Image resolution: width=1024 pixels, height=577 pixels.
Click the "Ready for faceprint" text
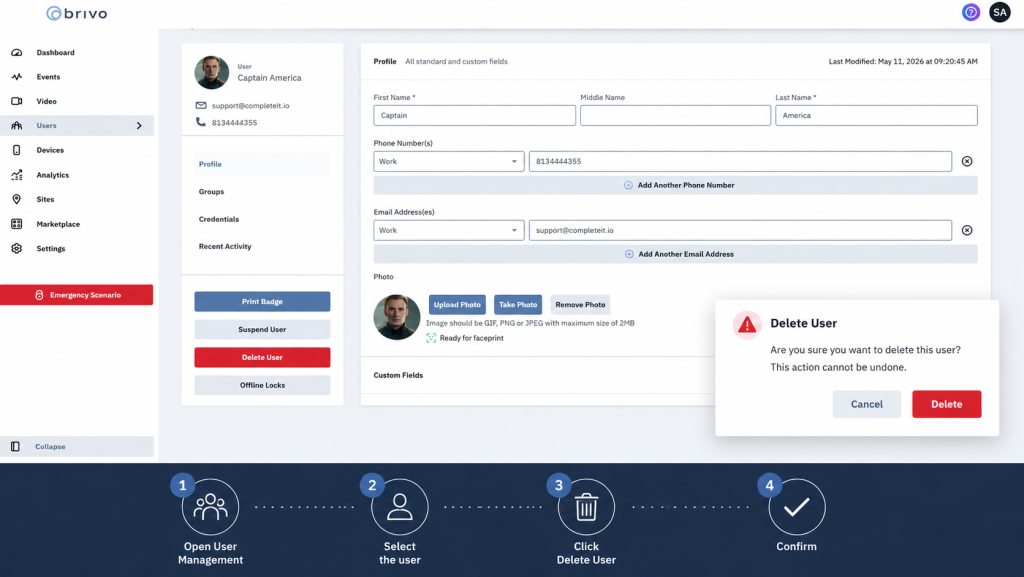(x=472, y=338)
